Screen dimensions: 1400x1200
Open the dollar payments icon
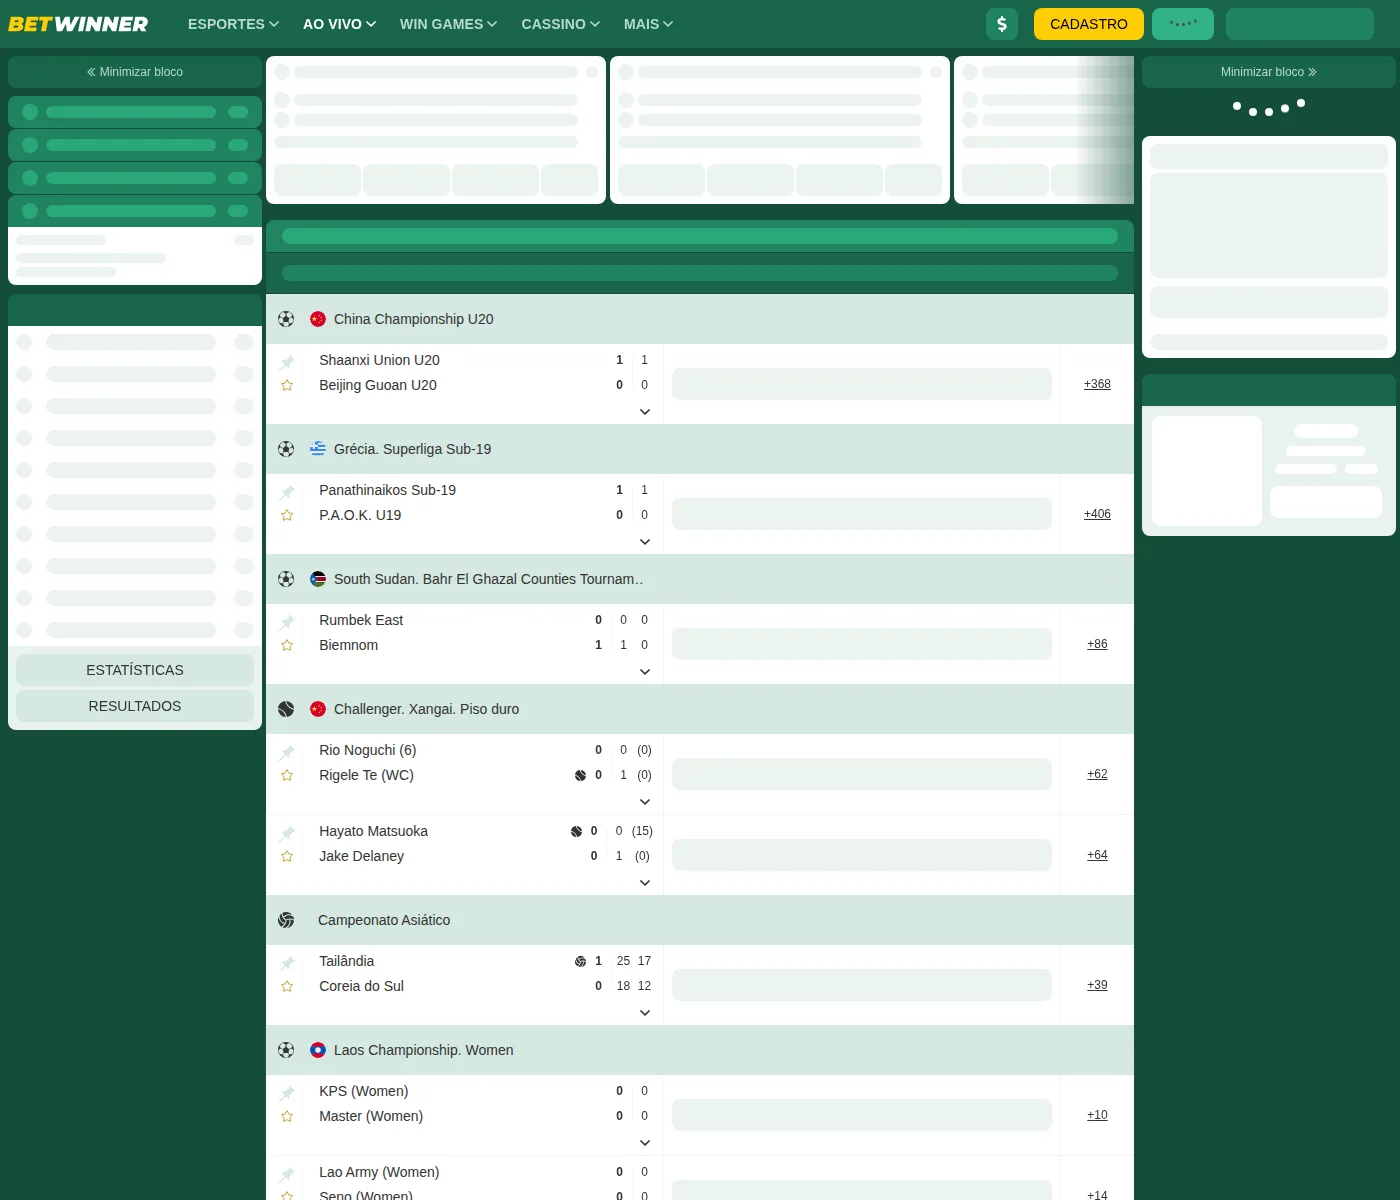(1002, 24)
